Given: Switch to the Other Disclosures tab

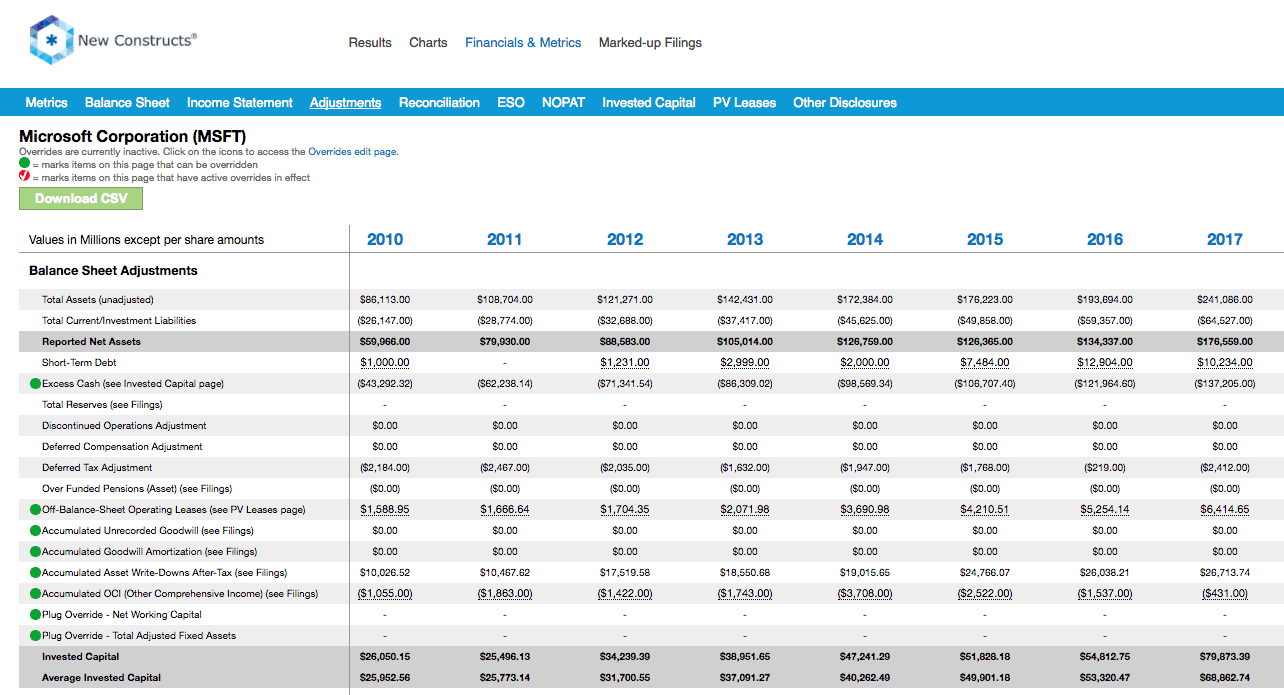Looking at the screenshot, I should (845, 102).
